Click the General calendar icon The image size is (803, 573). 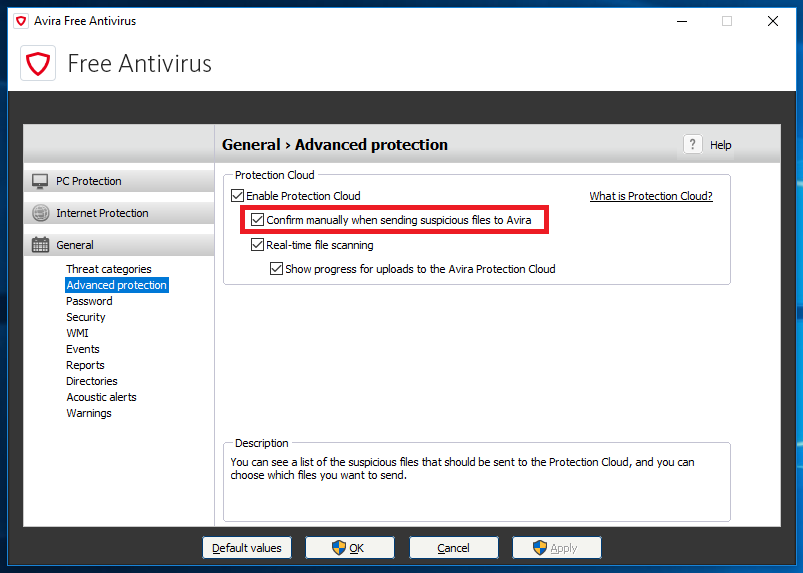40,245
